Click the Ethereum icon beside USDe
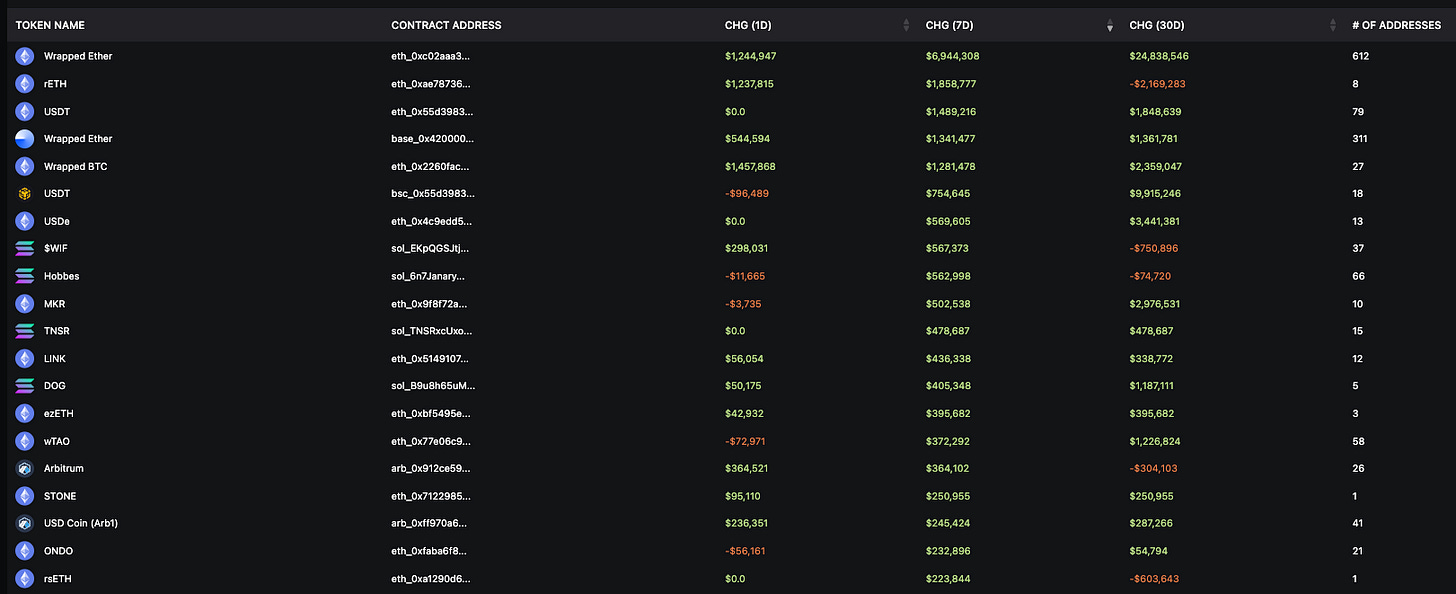 (x=24, y=221)
